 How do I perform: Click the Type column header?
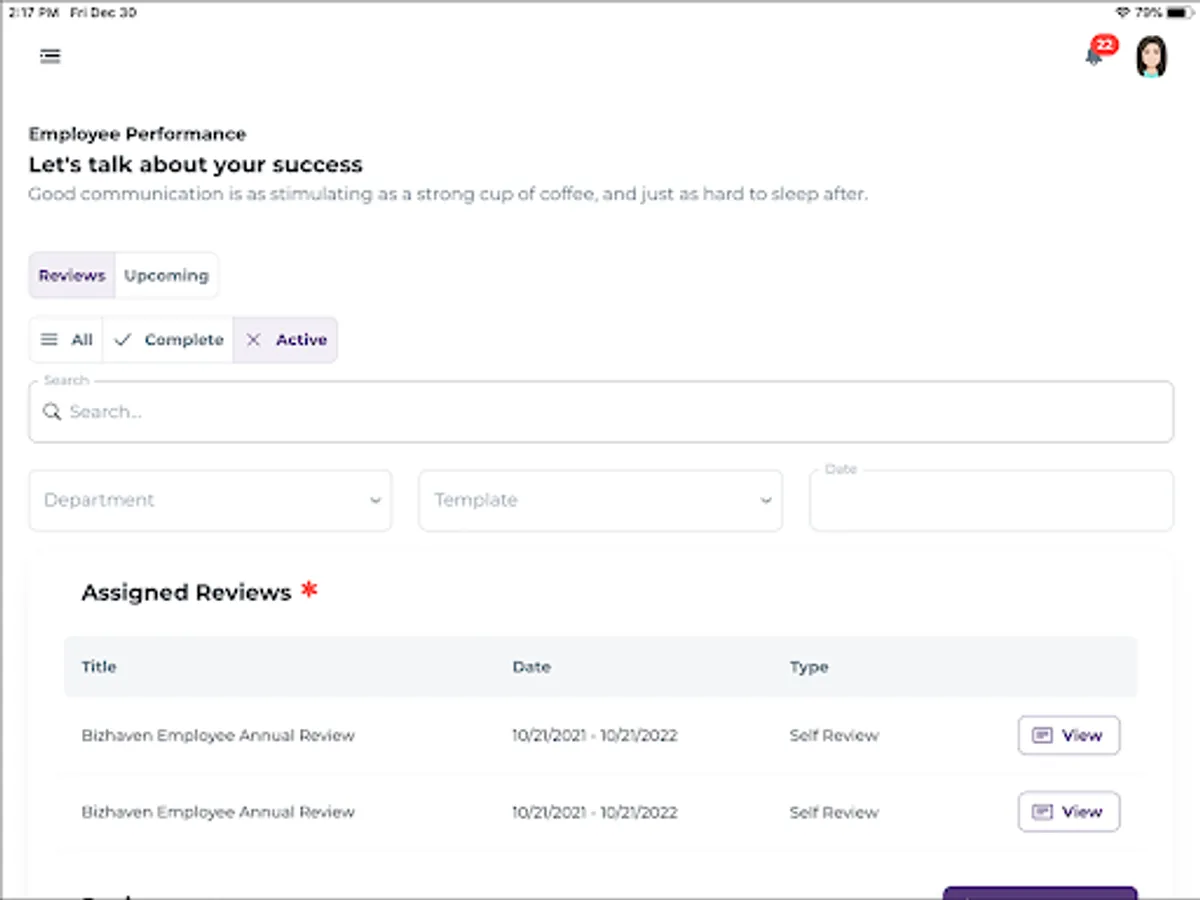[x=809, y=667]
